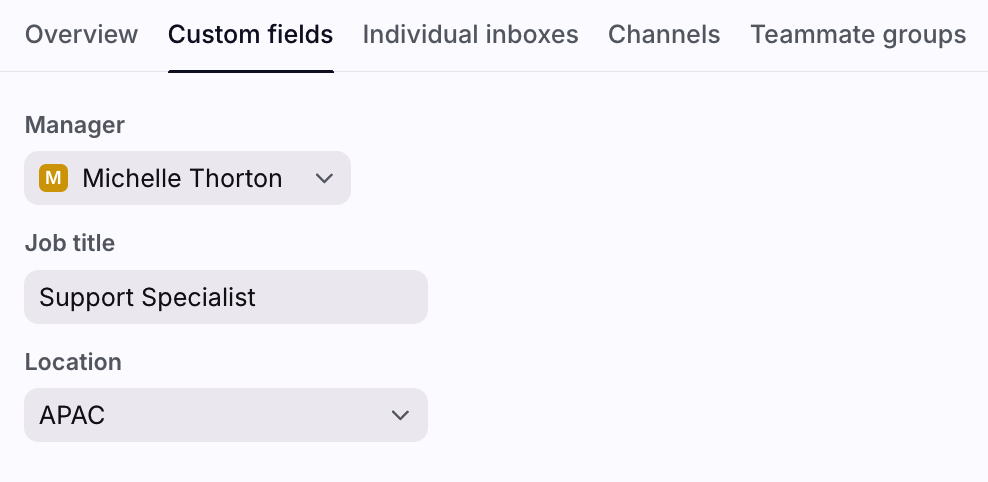Go to the Individual inboxes tab

point(470,35)
